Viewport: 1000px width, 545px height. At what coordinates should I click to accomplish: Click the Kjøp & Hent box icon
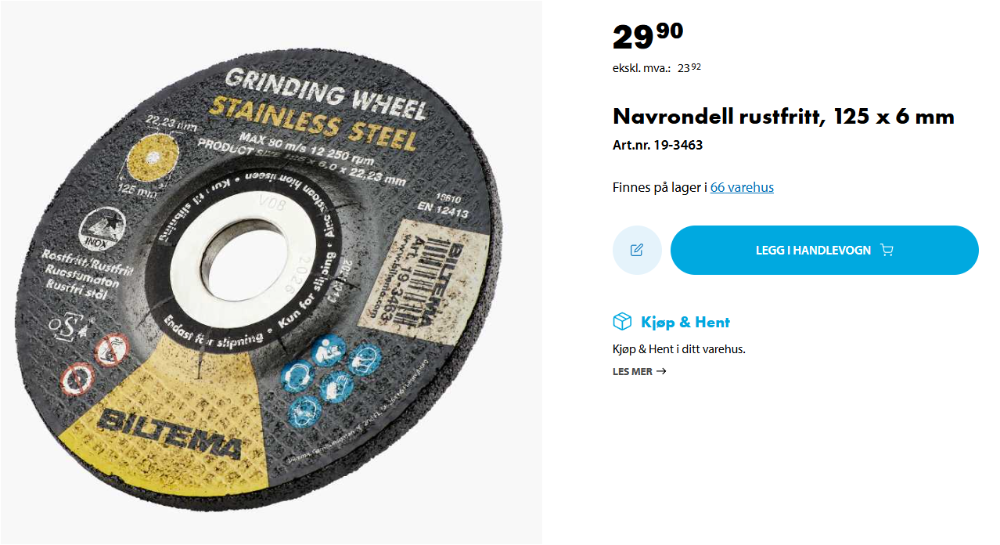point(622,322)
